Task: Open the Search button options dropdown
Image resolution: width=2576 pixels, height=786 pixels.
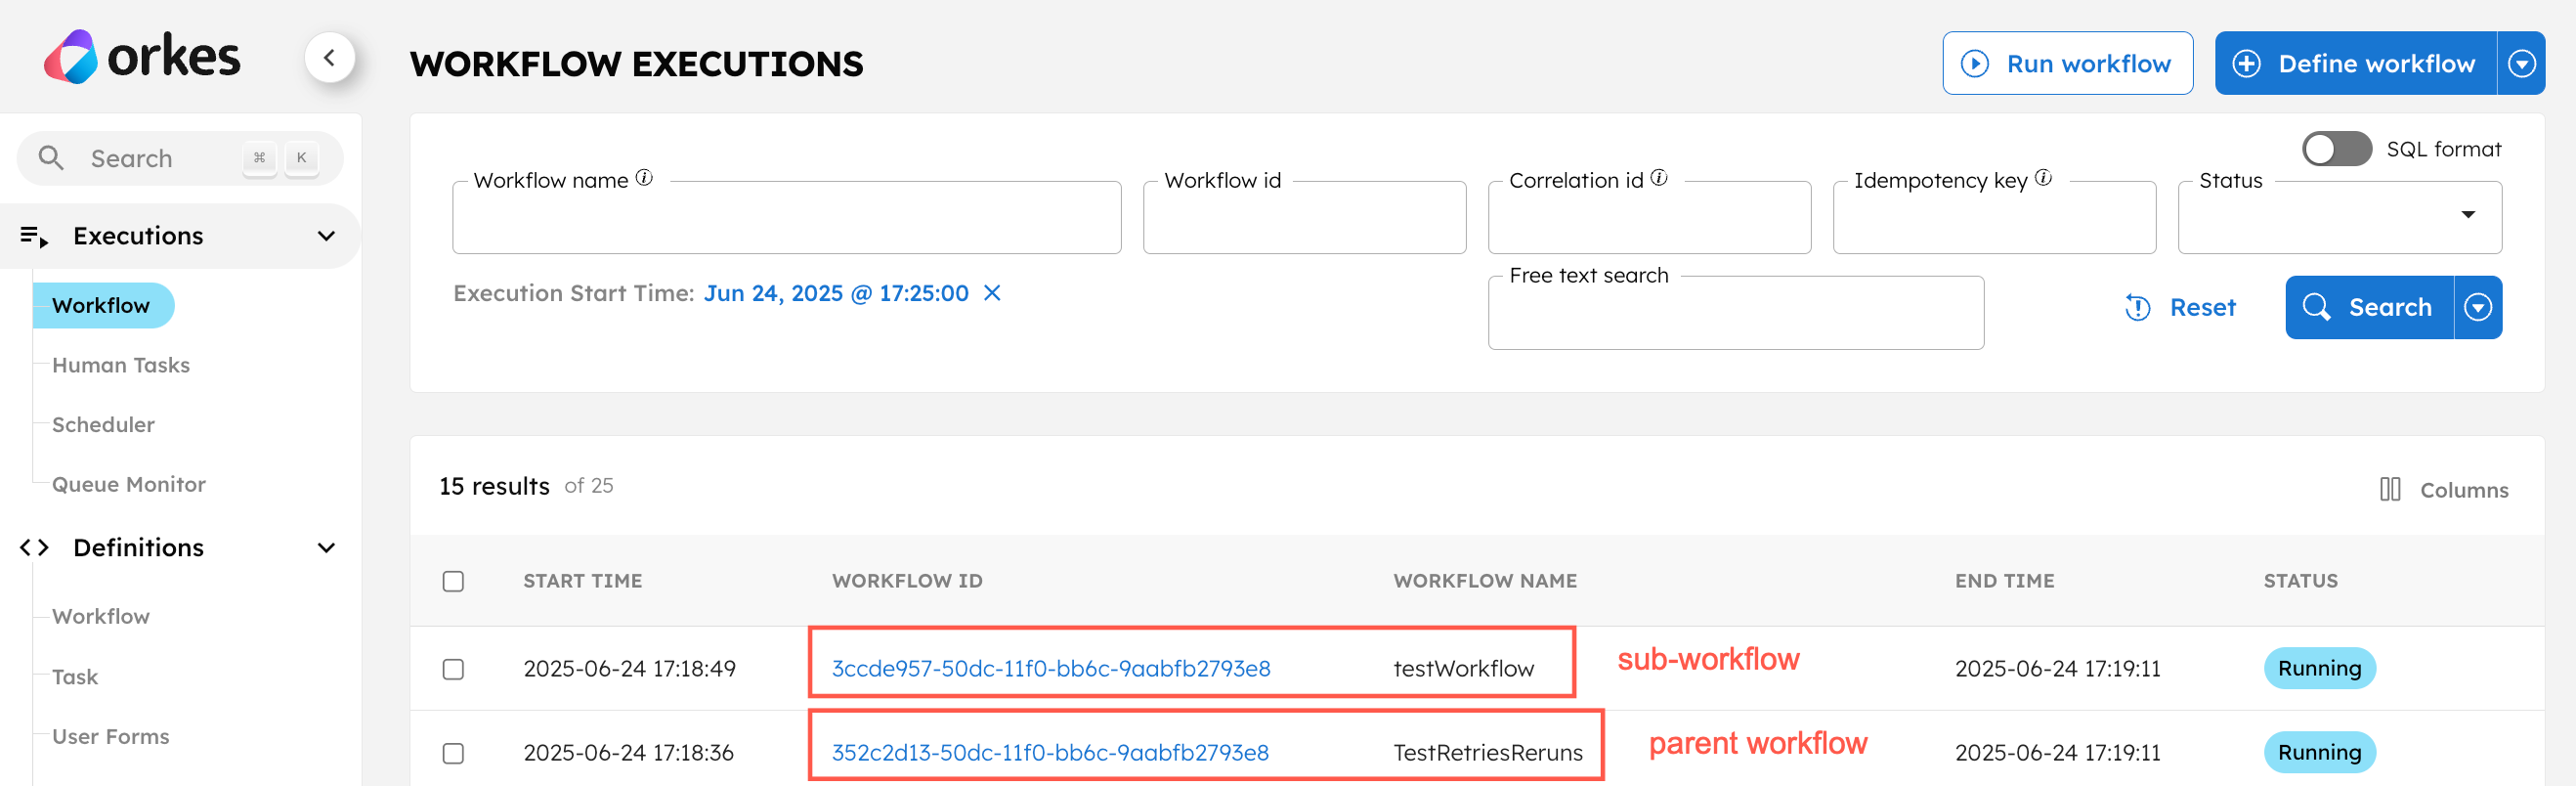Action: [x=2478, y=308]
